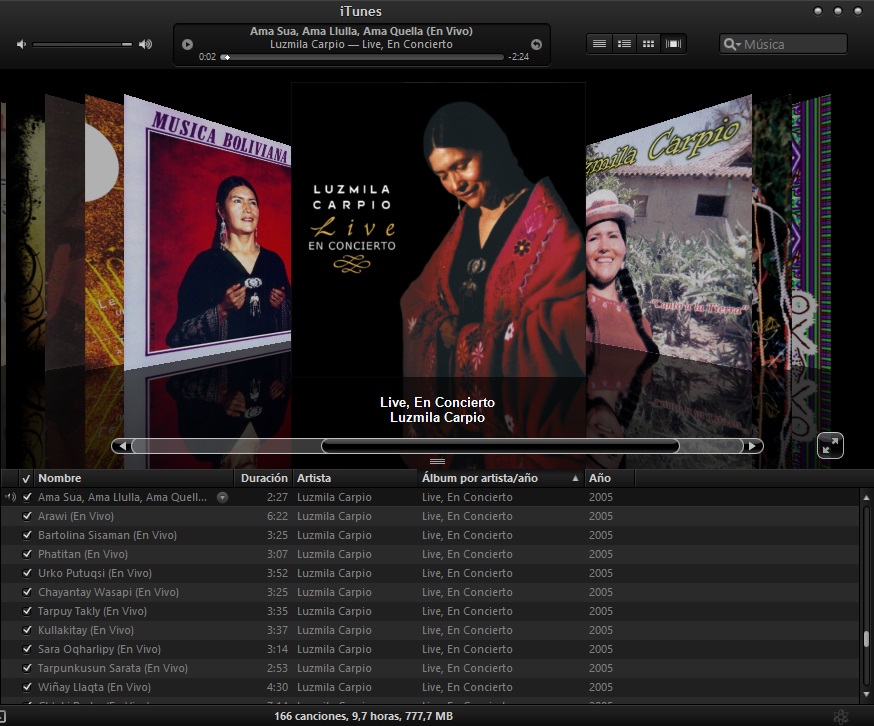The width and height of the screenshot is (874, 726).
Task: Click the 166 canciones status text
Action: click(x=363, y=717)
